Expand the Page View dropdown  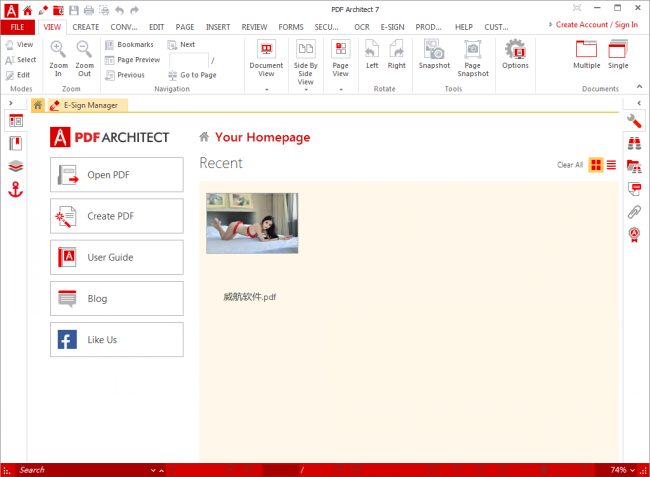[341, 89]
